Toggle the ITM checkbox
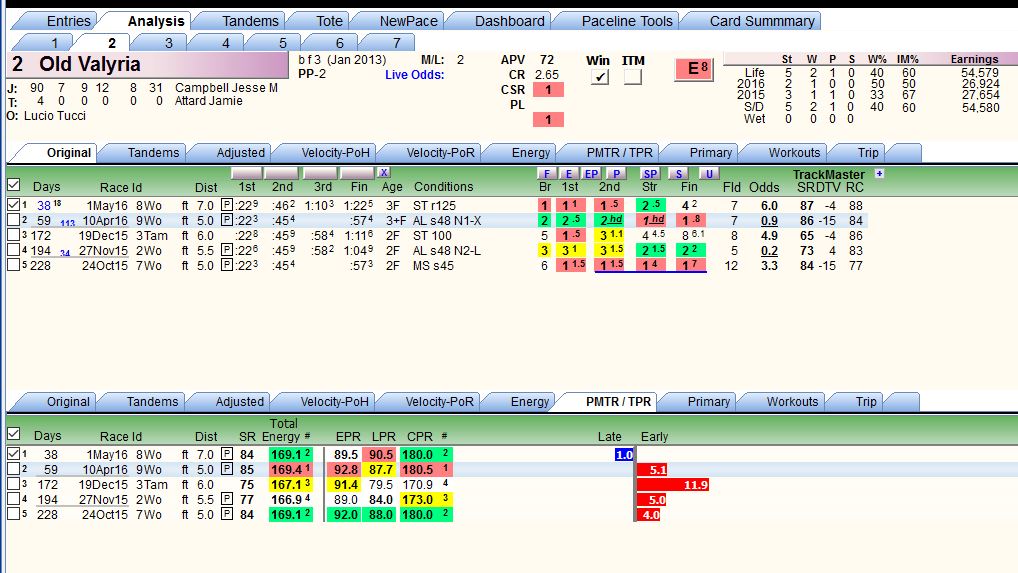The image size is (1018, 573). point(632,77)
